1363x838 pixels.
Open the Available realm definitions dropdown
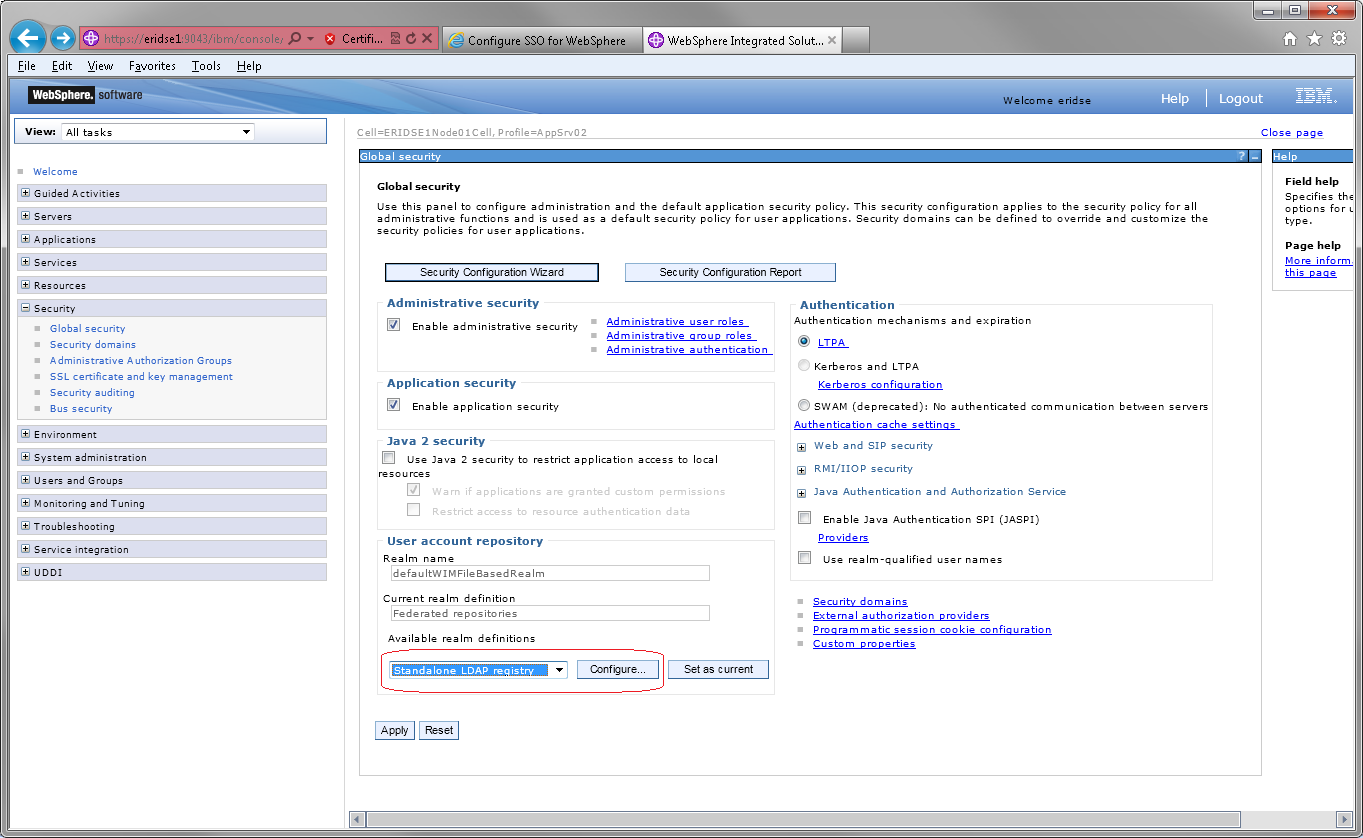pos(559,670)
